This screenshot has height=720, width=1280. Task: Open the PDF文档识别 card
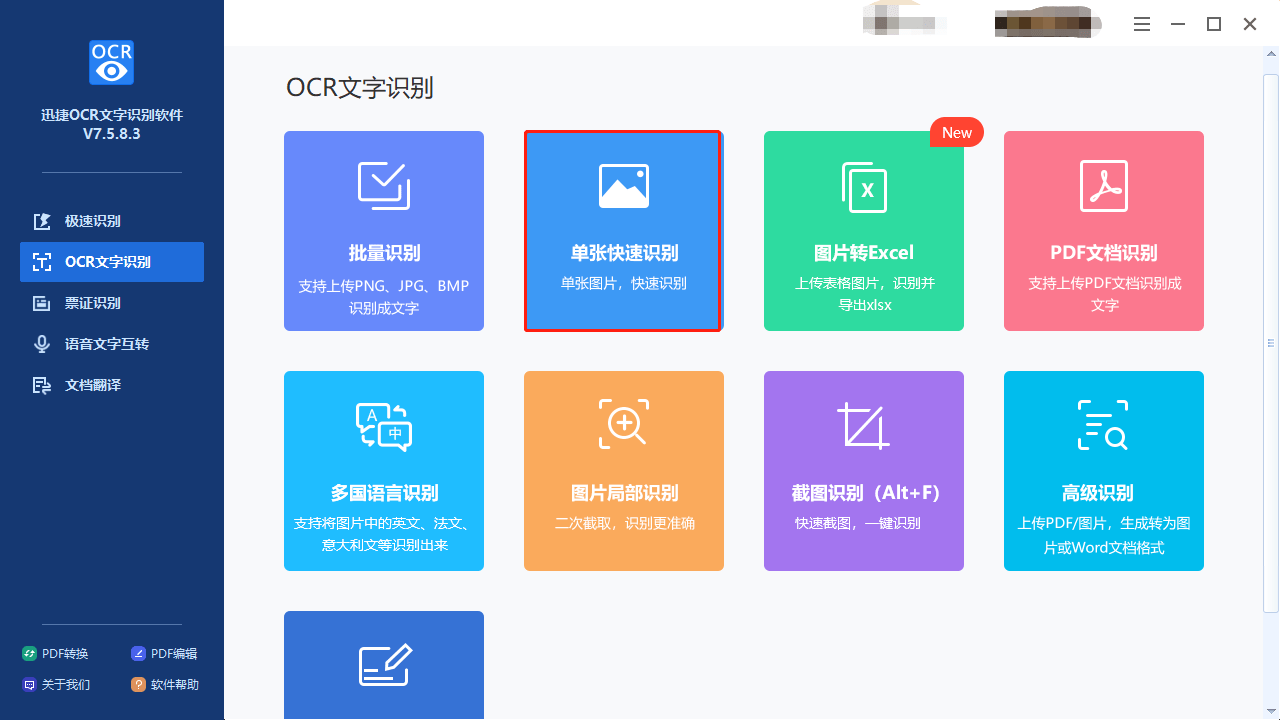click(x=1104, y=231)
